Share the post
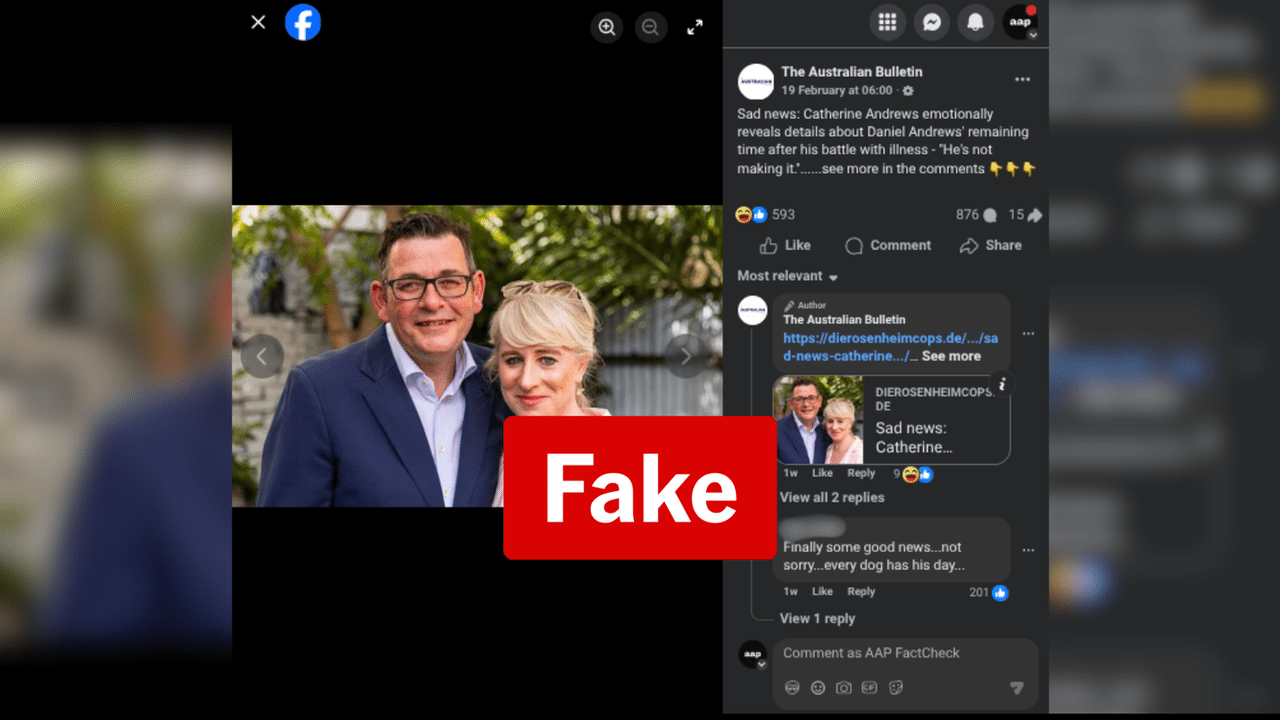Viewport: 1280px width, 720px height. [990, 245]
